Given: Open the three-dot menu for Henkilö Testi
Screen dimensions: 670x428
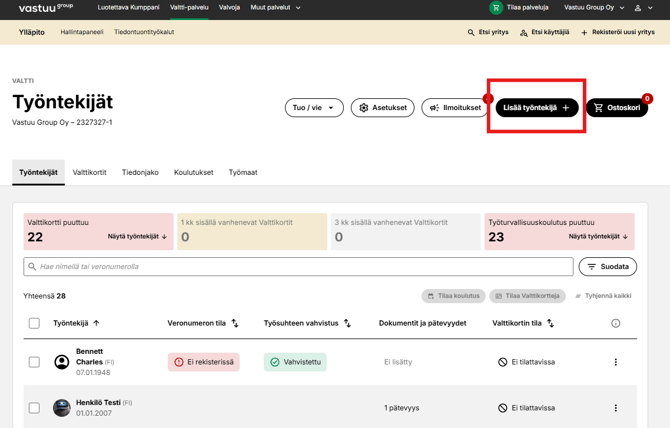Looking at the screenshot, I should [616, 408].
